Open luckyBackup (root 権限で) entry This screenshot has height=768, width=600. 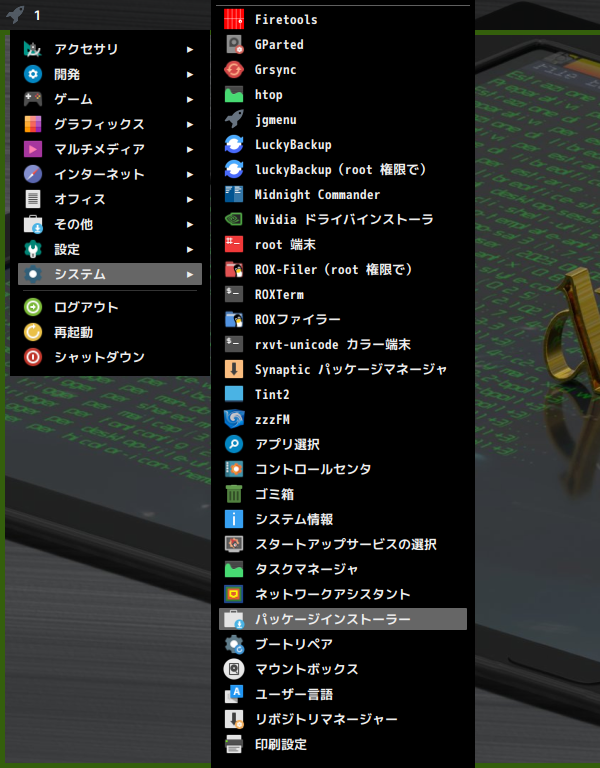click(343, 169)
